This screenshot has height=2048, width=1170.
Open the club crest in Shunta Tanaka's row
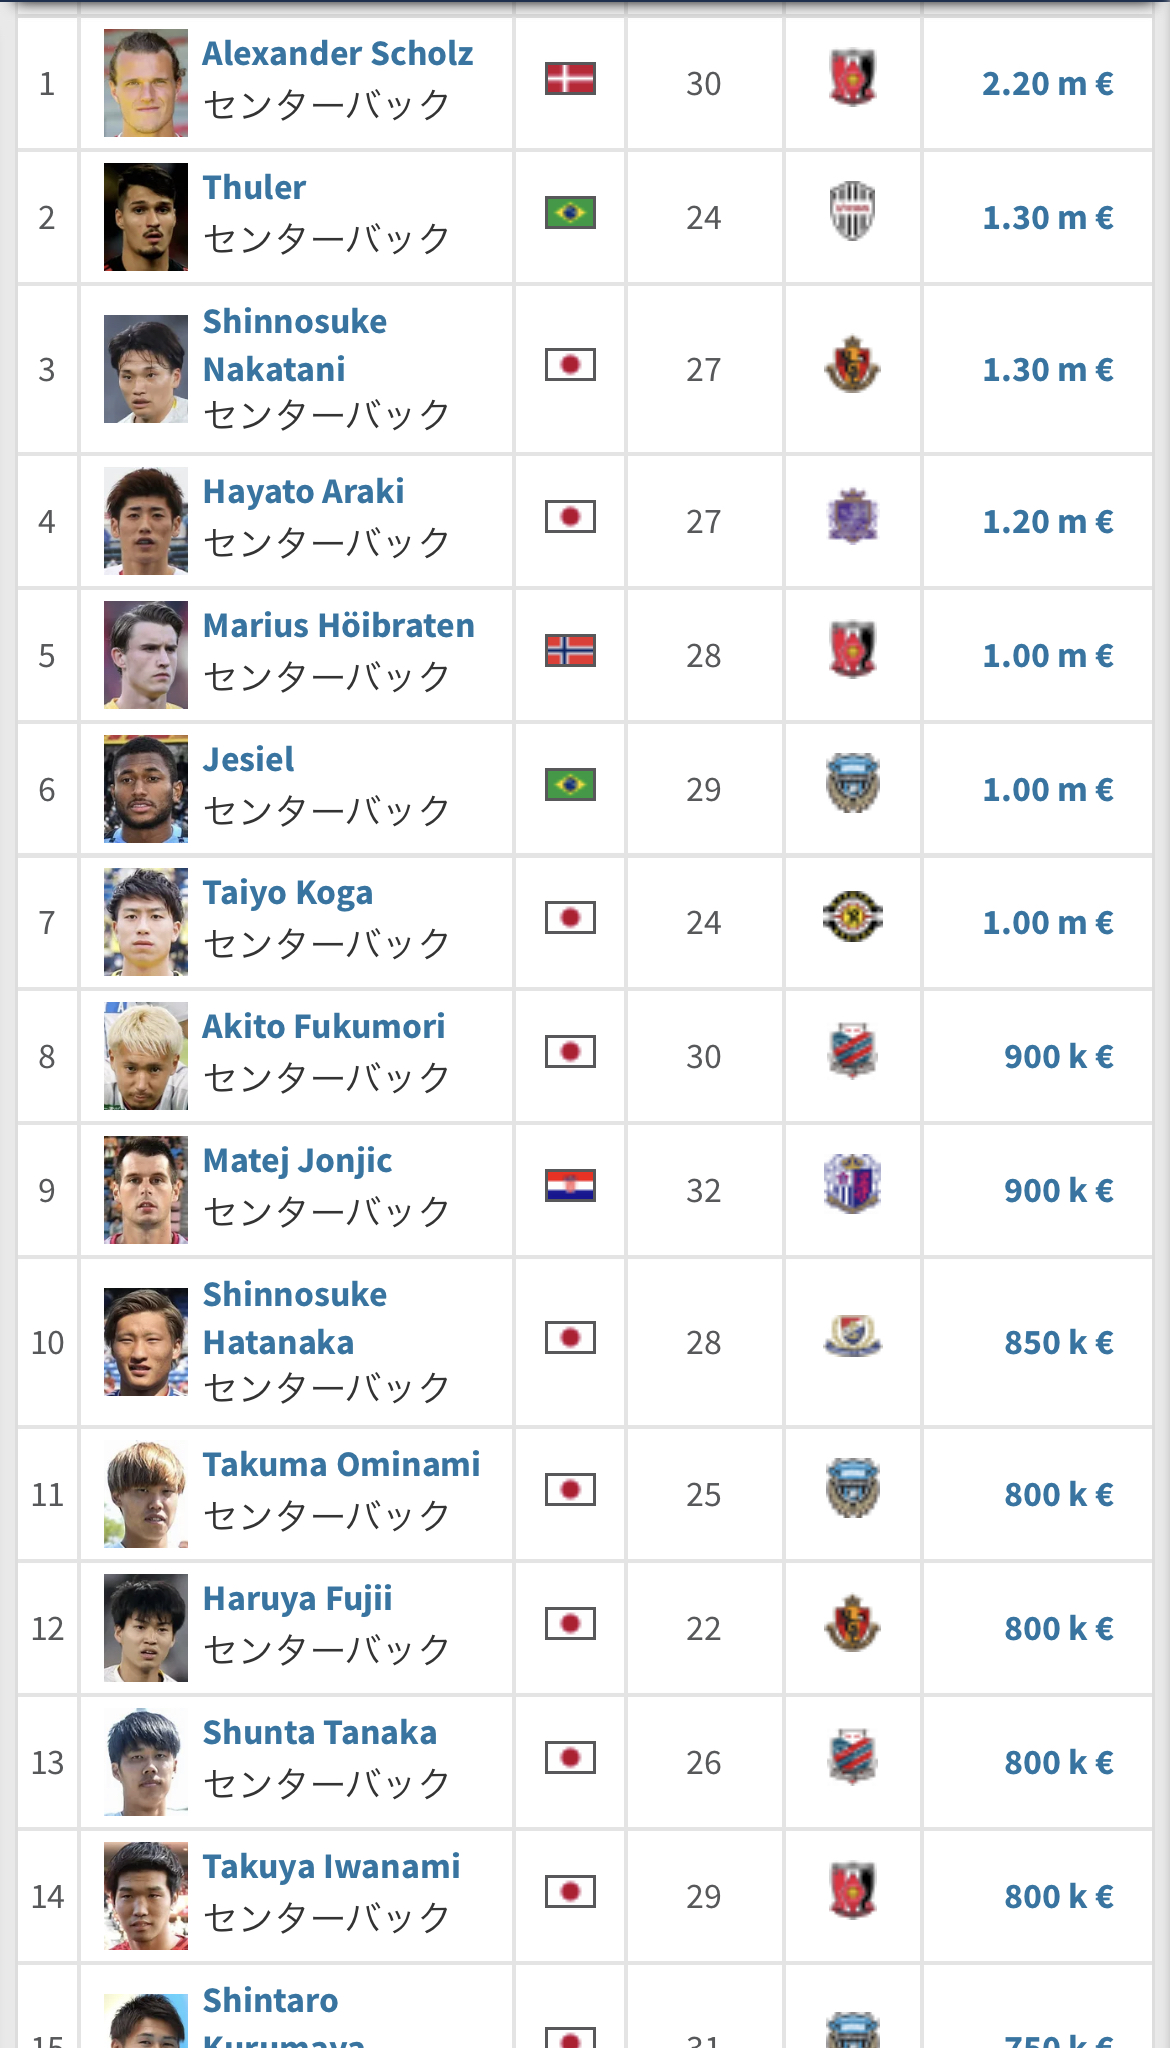coord(853,1757)
